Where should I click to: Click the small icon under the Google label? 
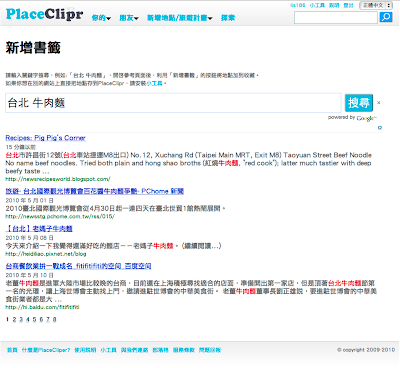(380, 128)
